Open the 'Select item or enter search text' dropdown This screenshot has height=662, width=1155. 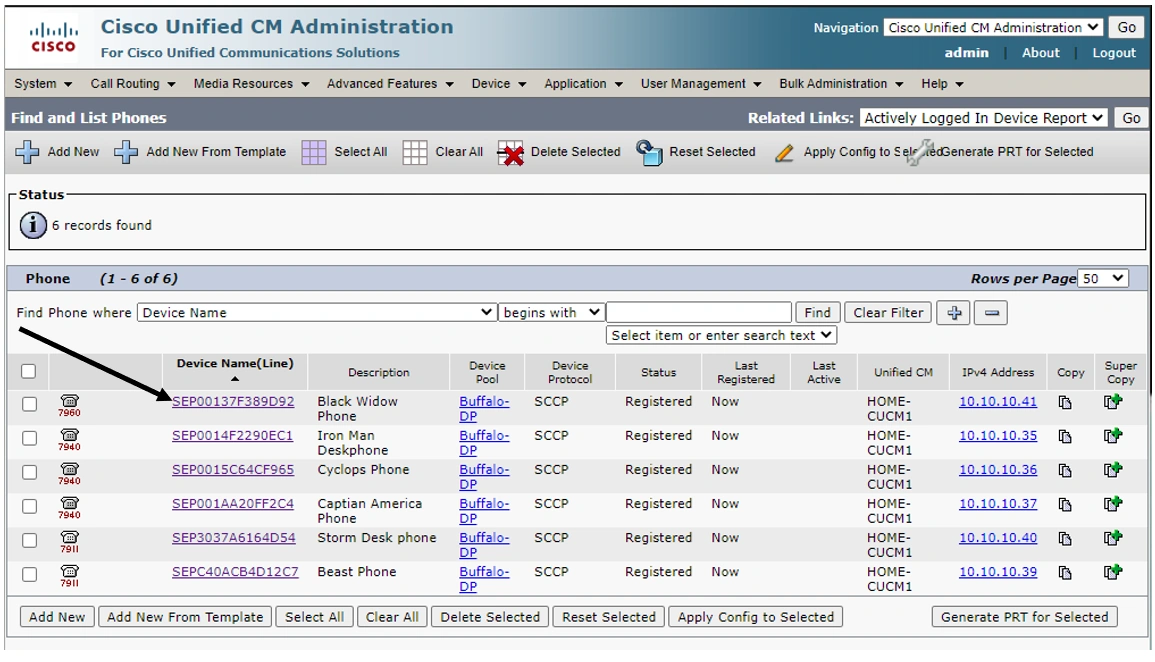click(721, 335)
